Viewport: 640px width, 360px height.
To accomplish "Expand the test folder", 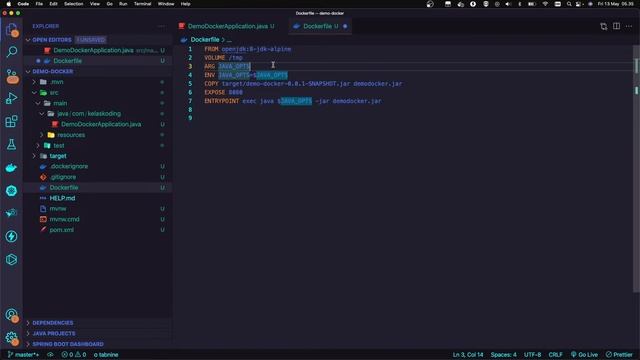I will point(38,145).
